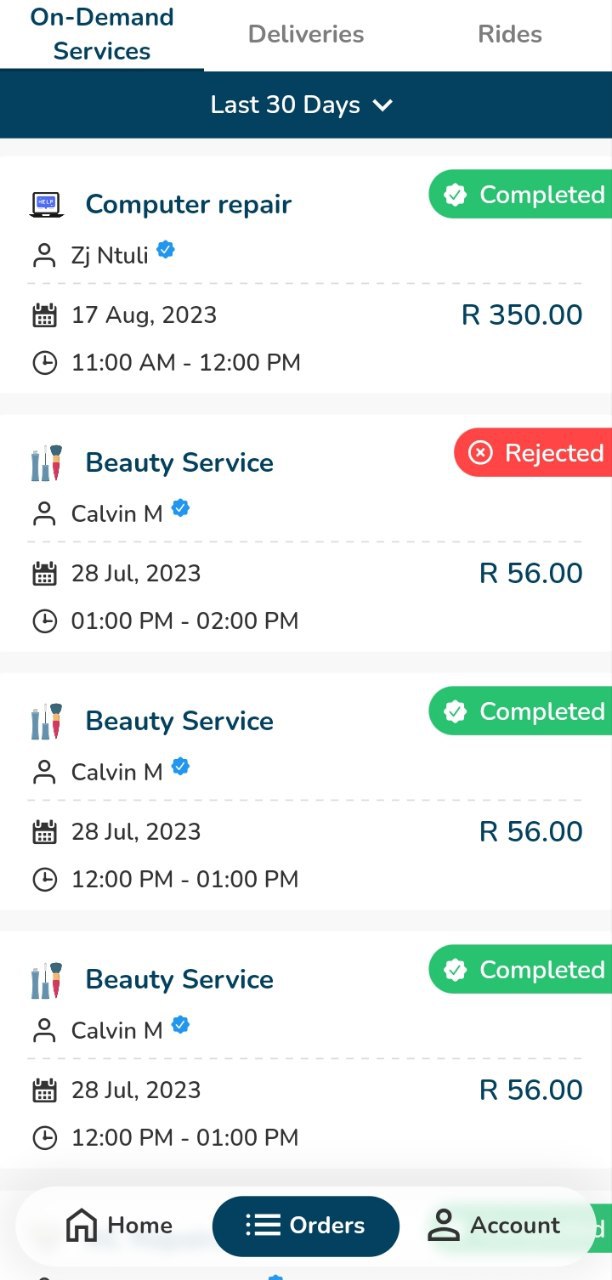Click the verified badge next to Zj Ntuli

[166, 251]
